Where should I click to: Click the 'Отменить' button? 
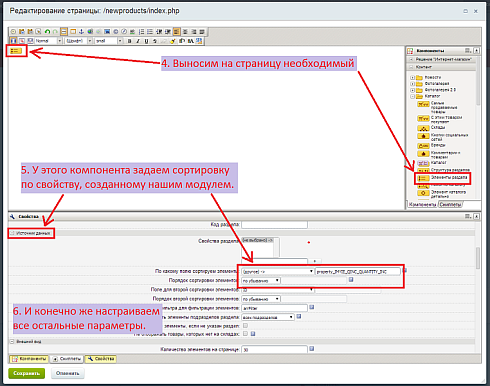68,373
